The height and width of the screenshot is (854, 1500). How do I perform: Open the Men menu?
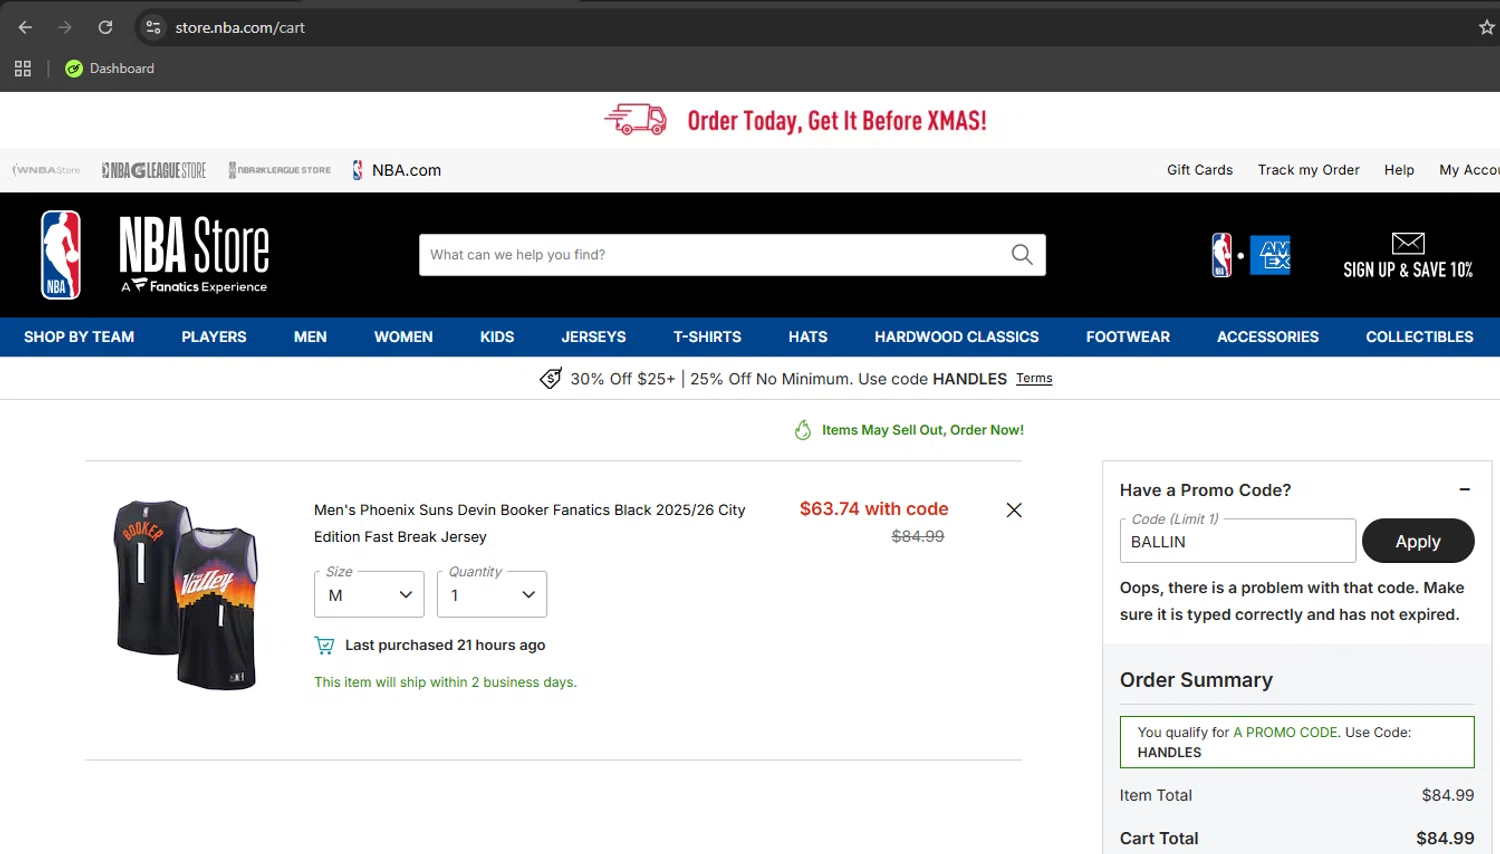pyautogui.click(x=310, y=337)
